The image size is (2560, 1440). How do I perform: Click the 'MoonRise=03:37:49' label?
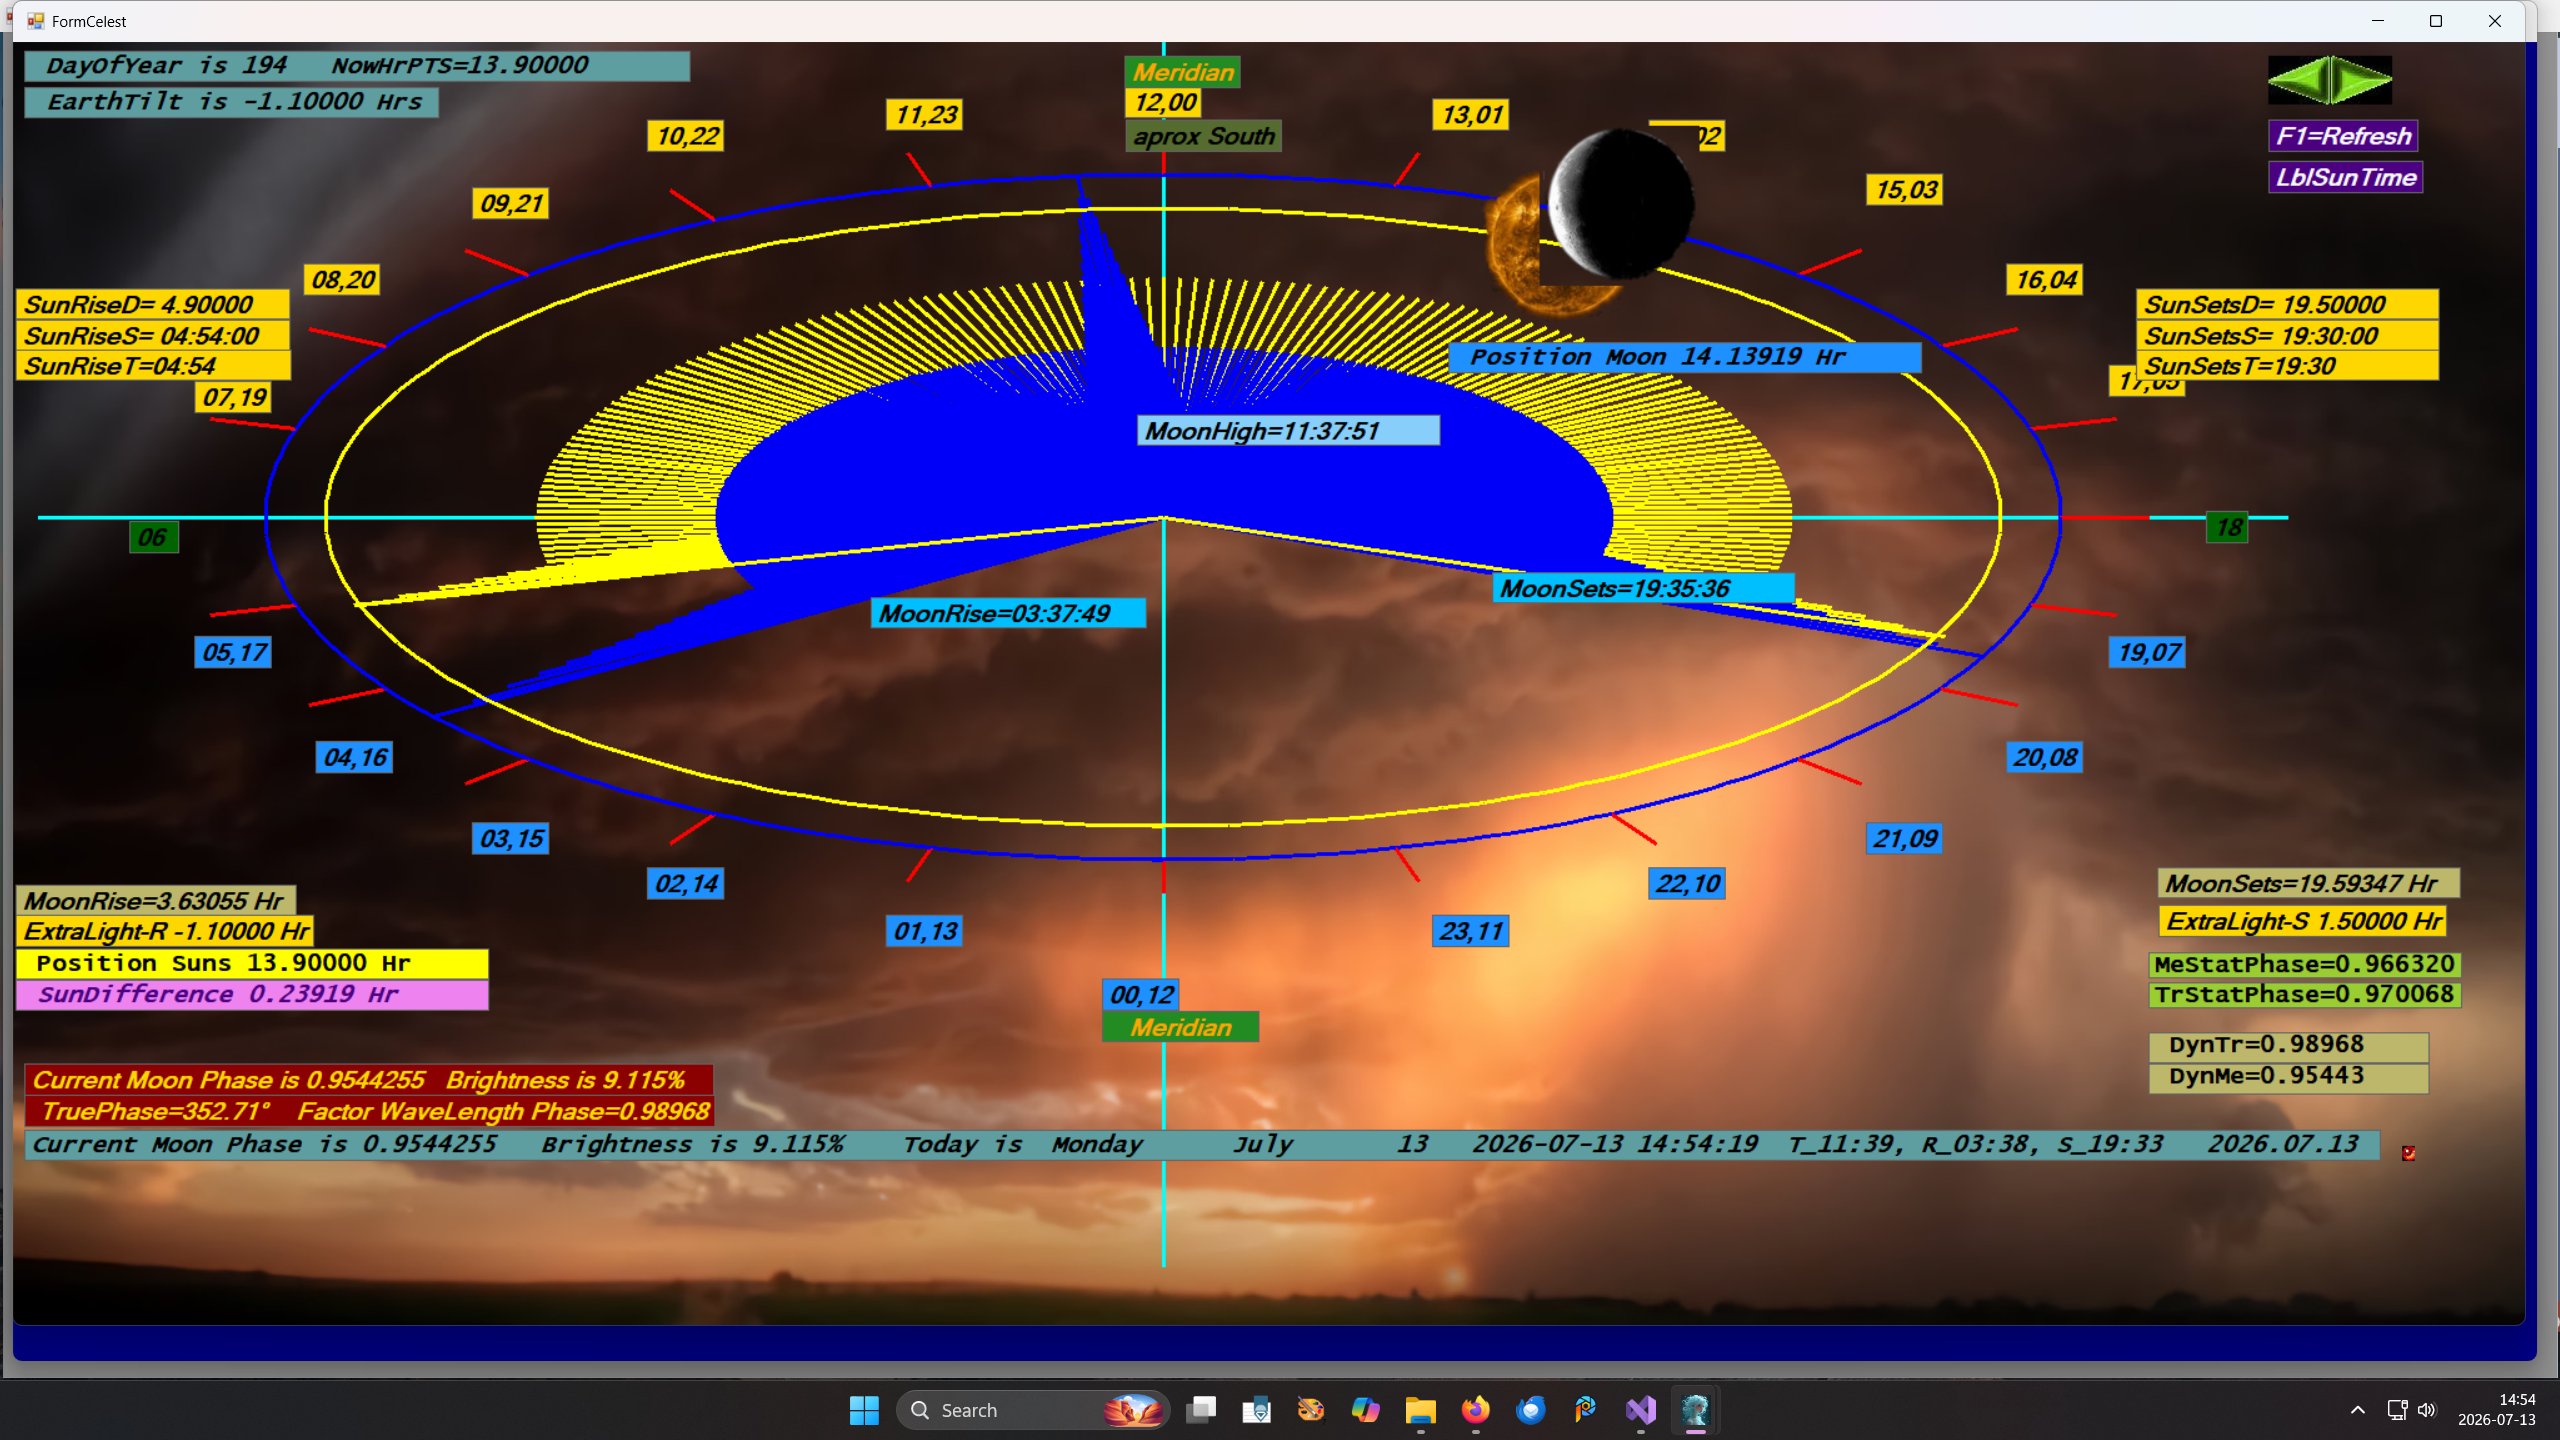(1008, 613)
